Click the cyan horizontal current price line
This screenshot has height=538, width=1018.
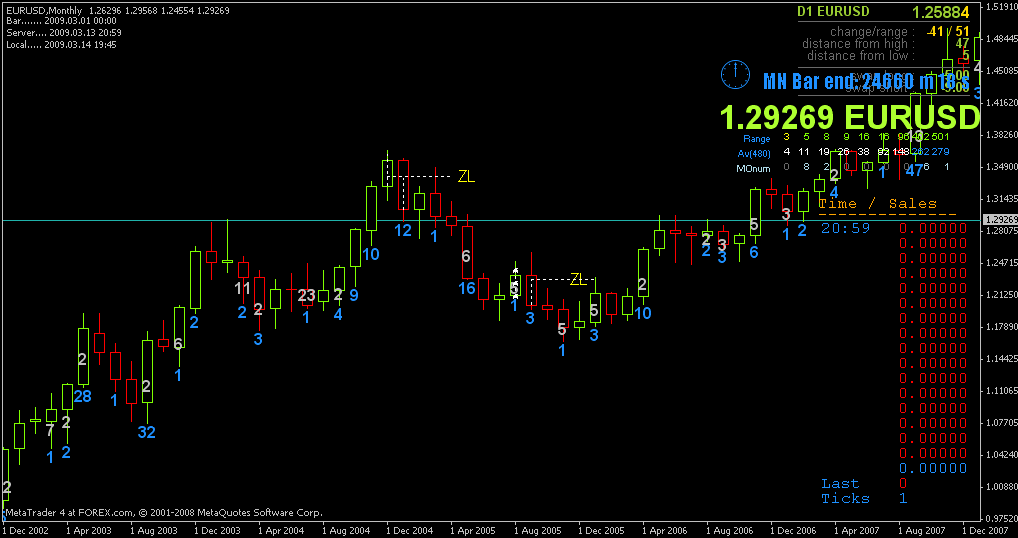pos(491,221)
